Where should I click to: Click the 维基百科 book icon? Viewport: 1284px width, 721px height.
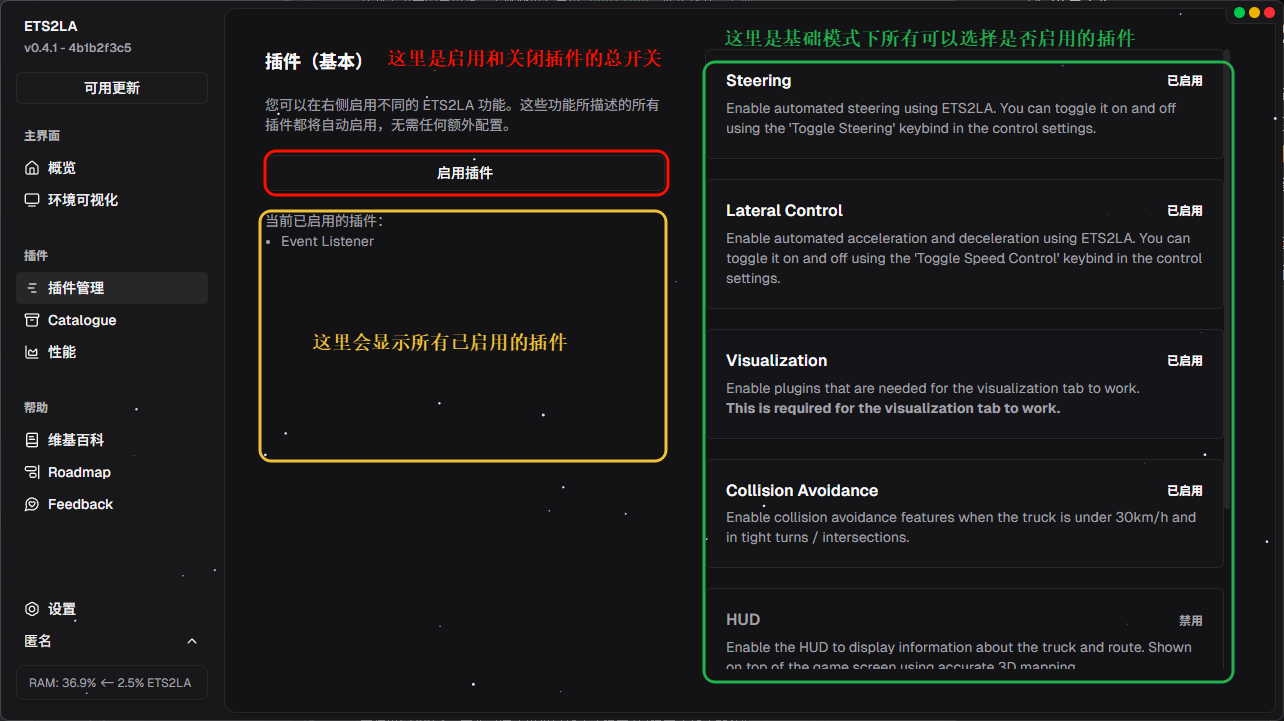pyautogui.click(x=32, y=440)
